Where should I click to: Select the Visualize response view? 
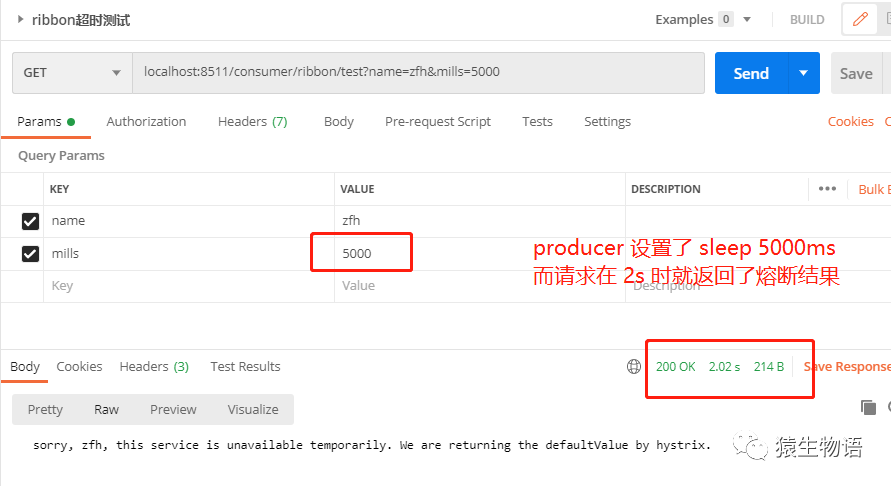click(253, 409)
